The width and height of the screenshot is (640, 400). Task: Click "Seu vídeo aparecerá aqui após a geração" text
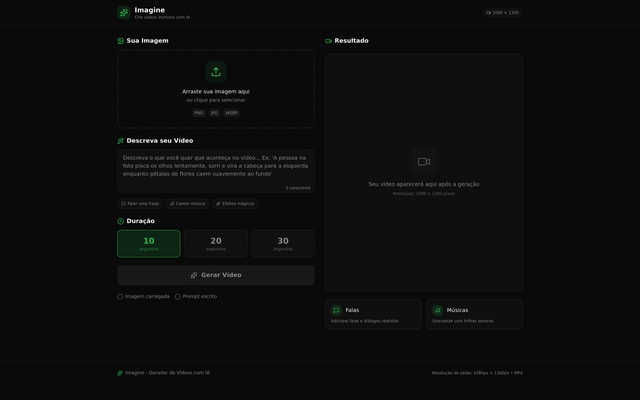(x=424, y=184)
